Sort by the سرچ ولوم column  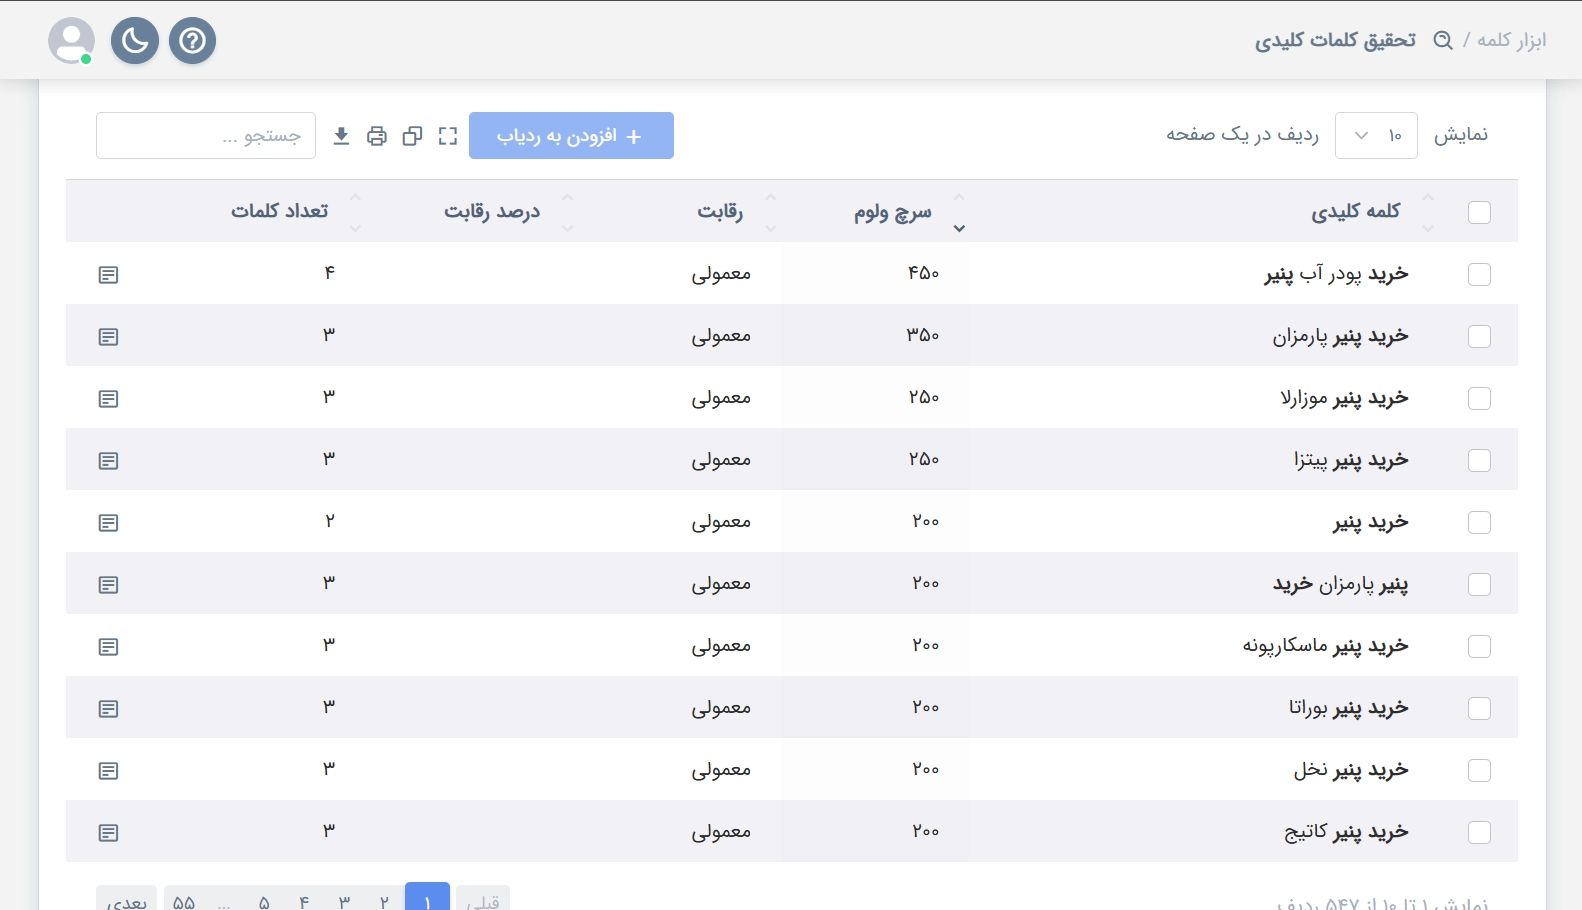click(x=893, y=212)
